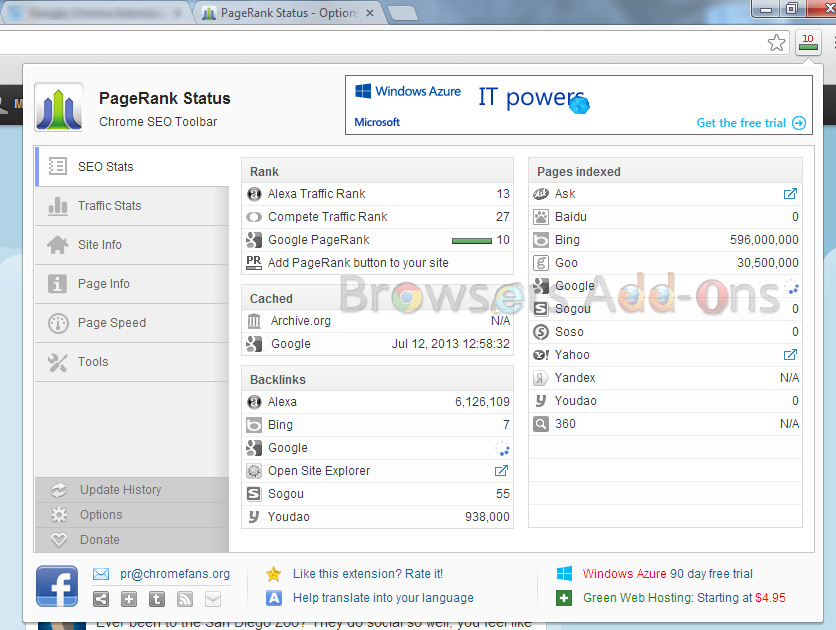This screenshot has width=836, height=630.
Task: Bookmark page with the star icon
Action: pyautogui.click(x=776, y=43)
